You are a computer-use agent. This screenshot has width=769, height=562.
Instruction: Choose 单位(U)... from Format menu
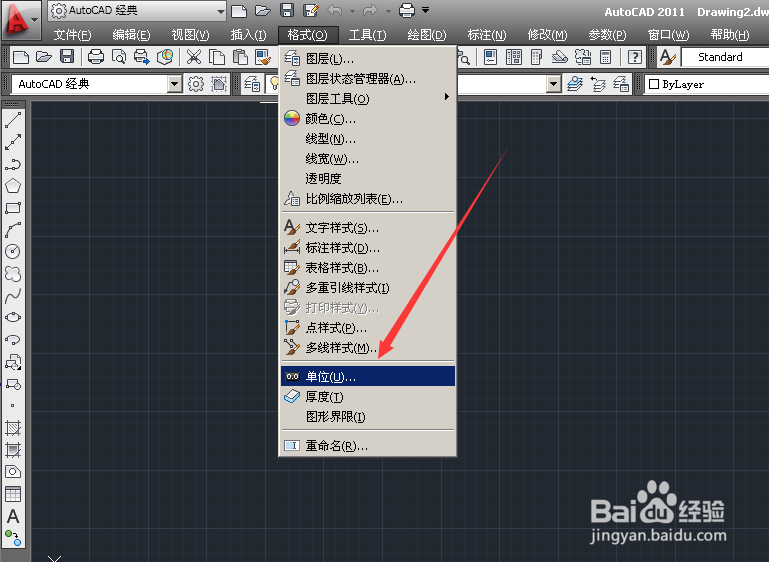coord(367,376)
